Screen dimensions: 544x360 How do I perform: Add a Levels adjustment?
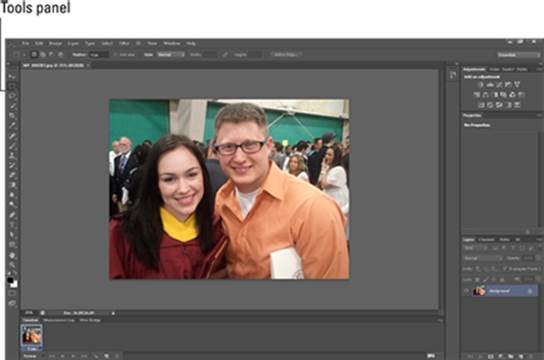point(490,85)
